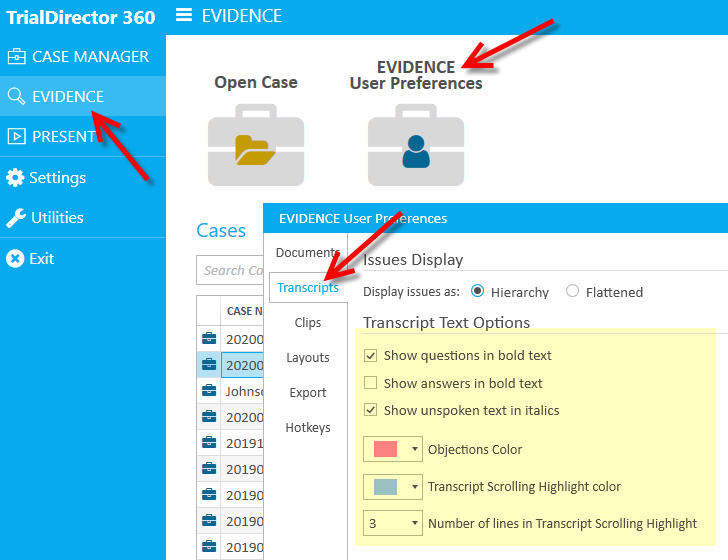Click the teal Scrolling Highlight color swatch
Viewport: 728px width, 560px height.
(x=385, y=487)
